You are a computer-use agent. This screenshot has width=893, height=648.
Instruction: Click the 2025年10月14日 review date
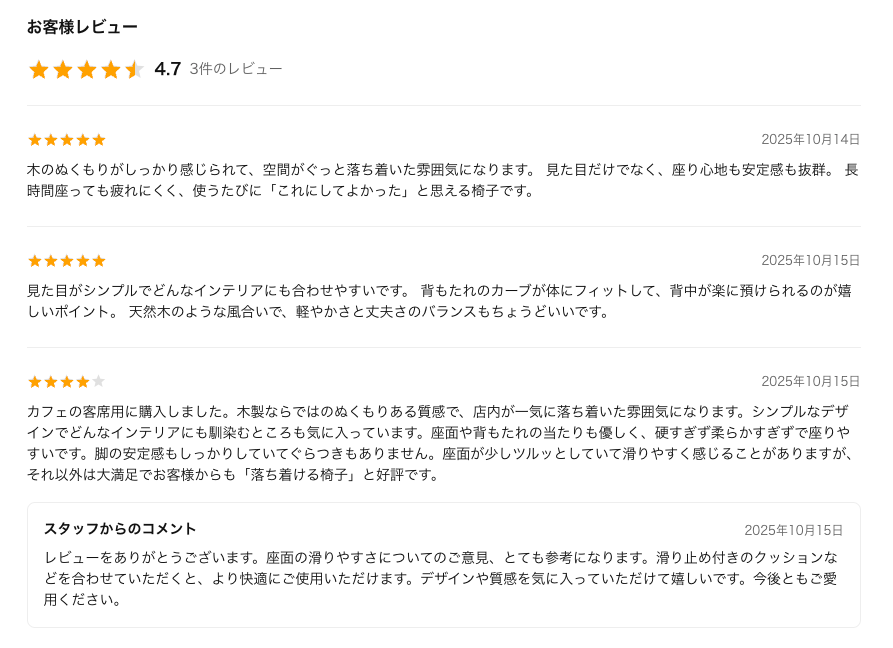tap(810, 140)
